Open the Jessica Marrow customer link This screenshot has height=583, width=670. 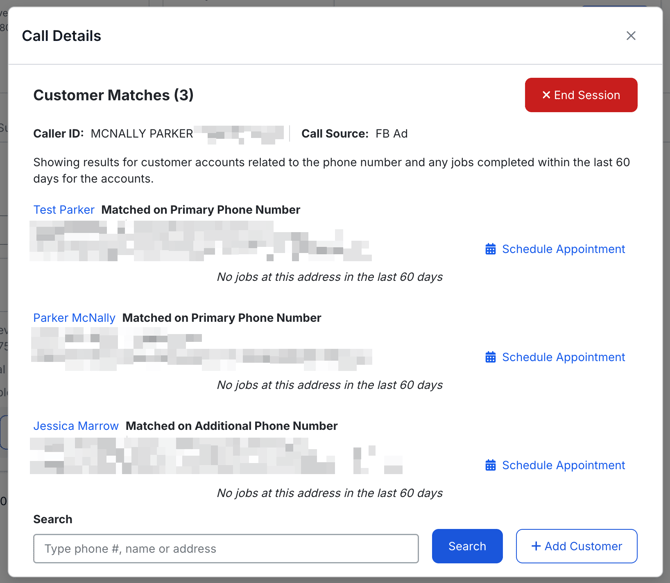tap(76, 426)
